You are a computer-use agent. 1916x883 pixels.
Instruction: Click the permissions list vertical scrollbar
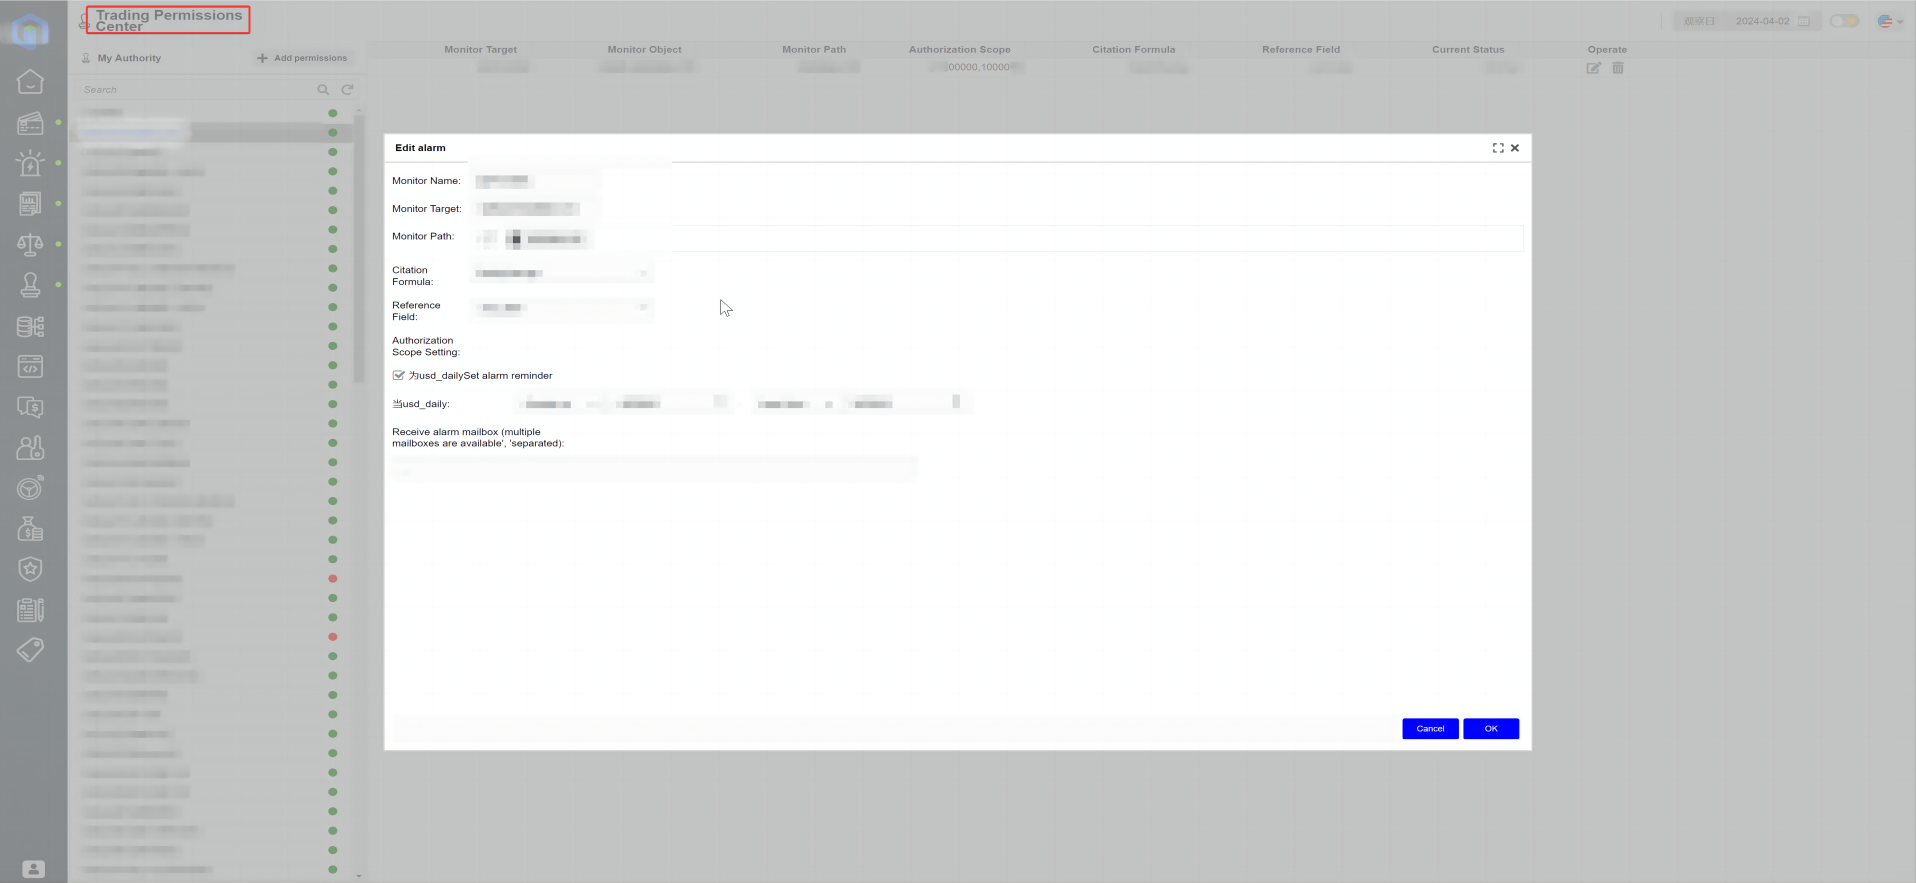(x=359, y=250)
